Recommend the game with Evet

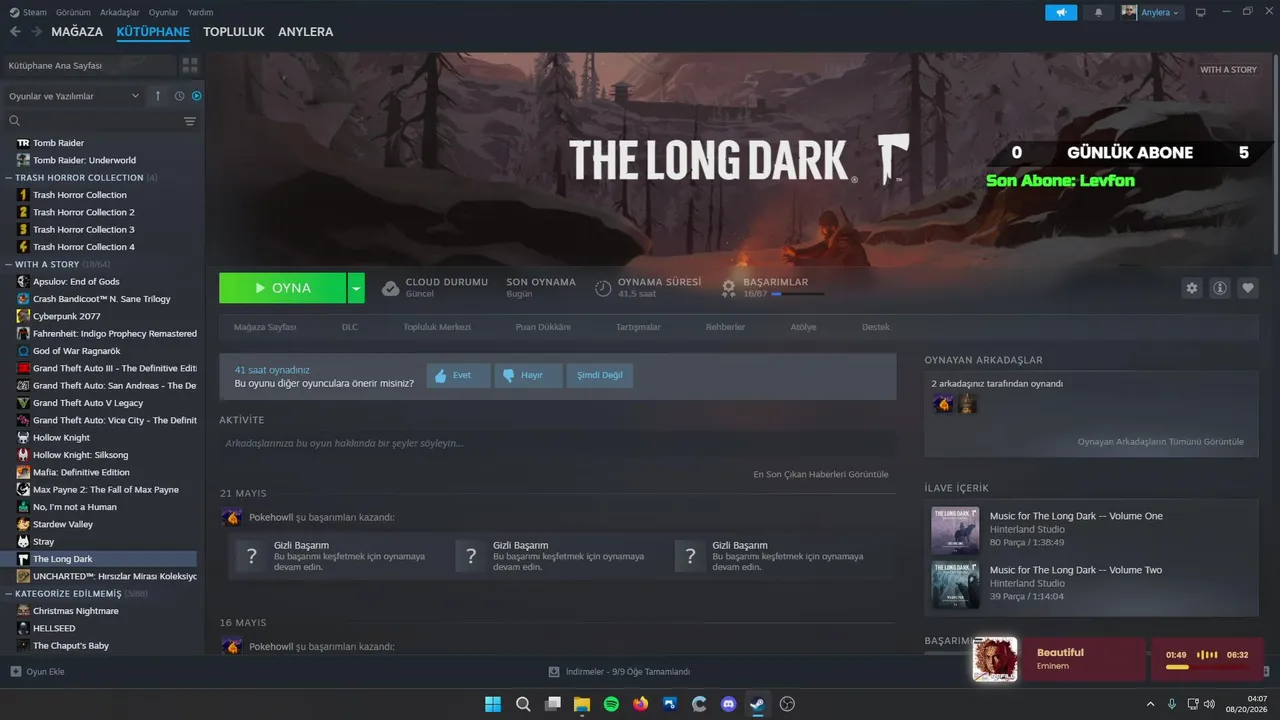(458, 375)
